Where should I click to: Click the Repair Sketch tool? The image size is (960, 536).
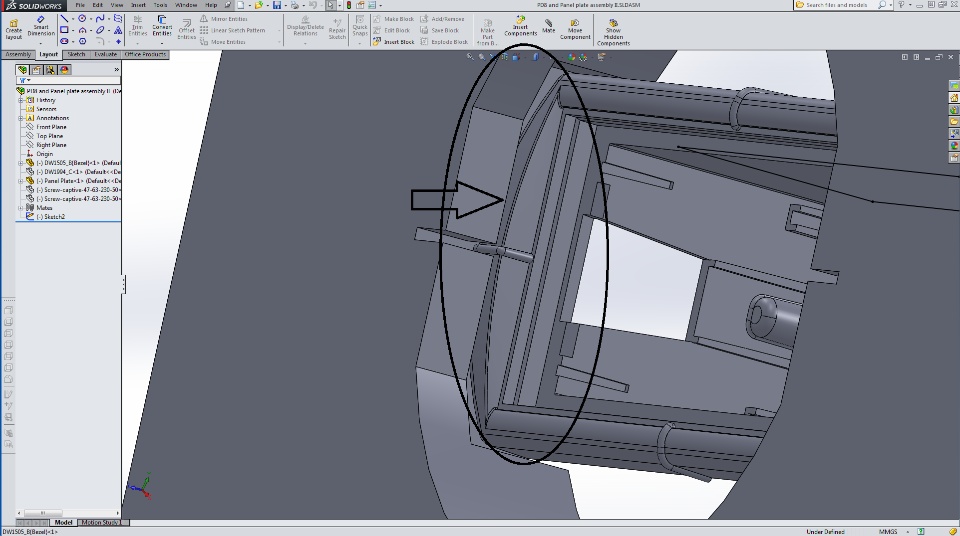pyautogui.click(x=337, y=28)
